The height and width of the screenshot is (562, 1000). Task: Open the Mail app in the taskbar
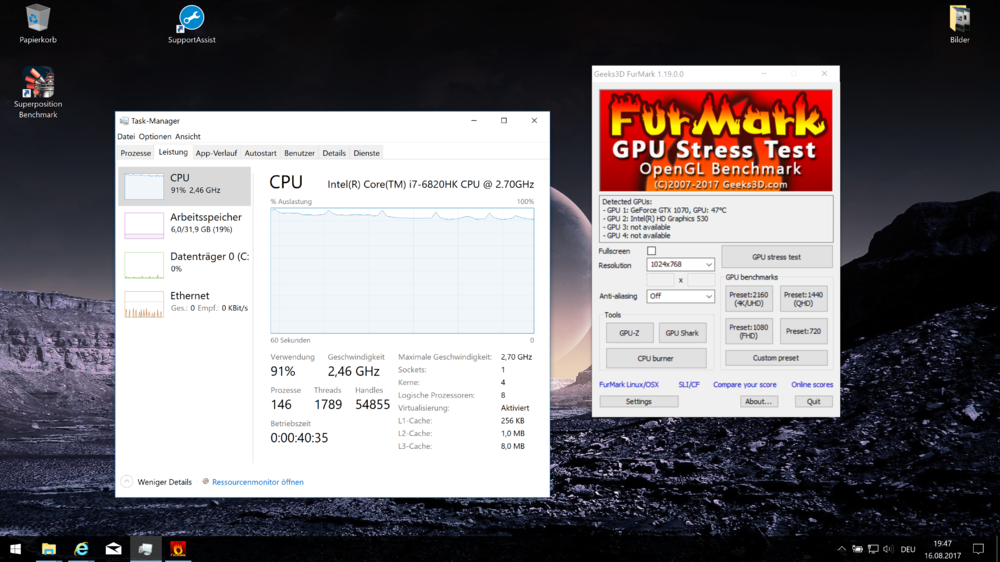(x=113, y=549)
